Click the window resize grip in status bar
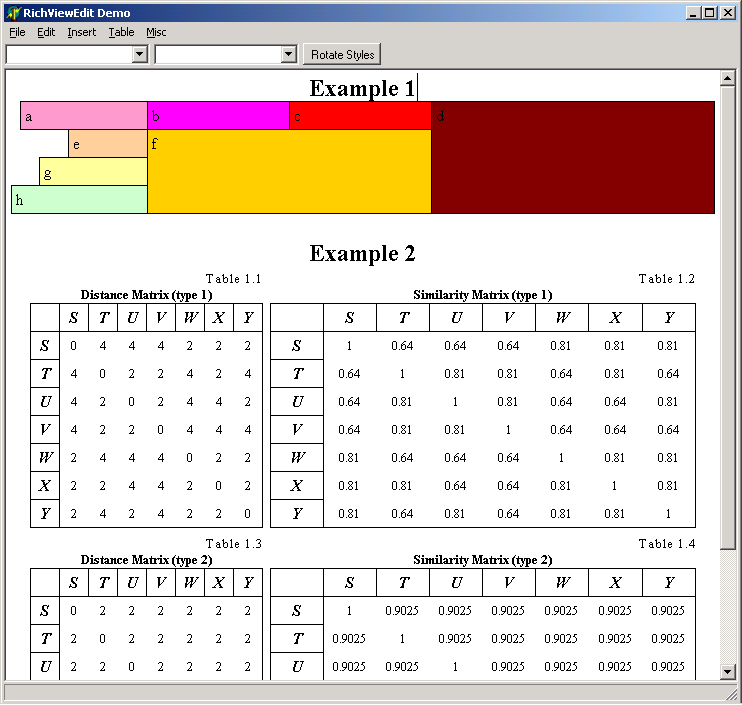This screenshot has height=705, width=742. (x=729, y=693)
